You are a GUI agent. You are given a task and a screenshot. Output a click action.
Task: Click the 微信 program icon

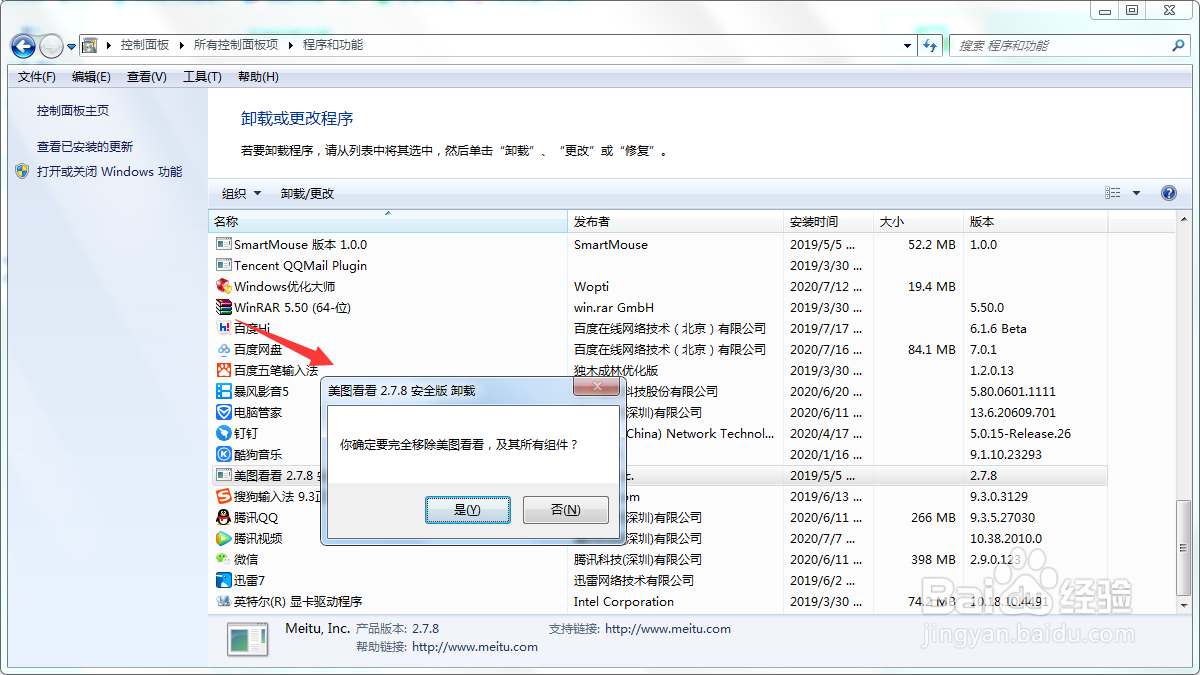point(224,559)
